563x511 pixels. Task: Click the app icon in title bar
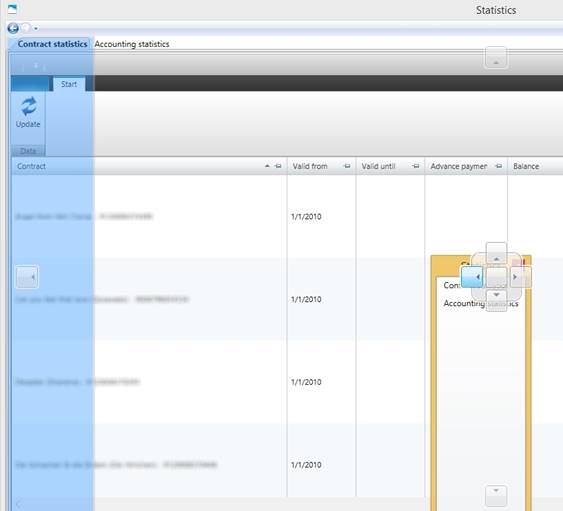coord(12,9)
